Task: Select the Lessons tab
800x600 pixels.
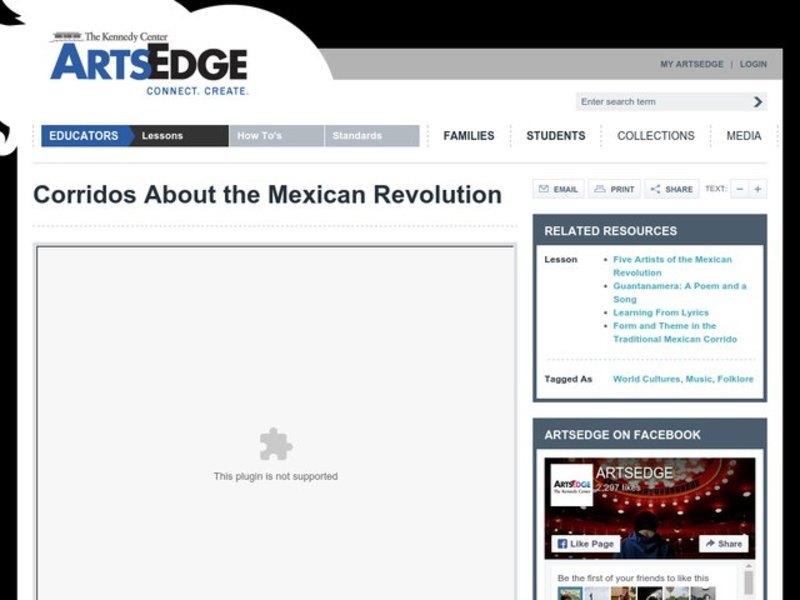Action: pos(165,135)
